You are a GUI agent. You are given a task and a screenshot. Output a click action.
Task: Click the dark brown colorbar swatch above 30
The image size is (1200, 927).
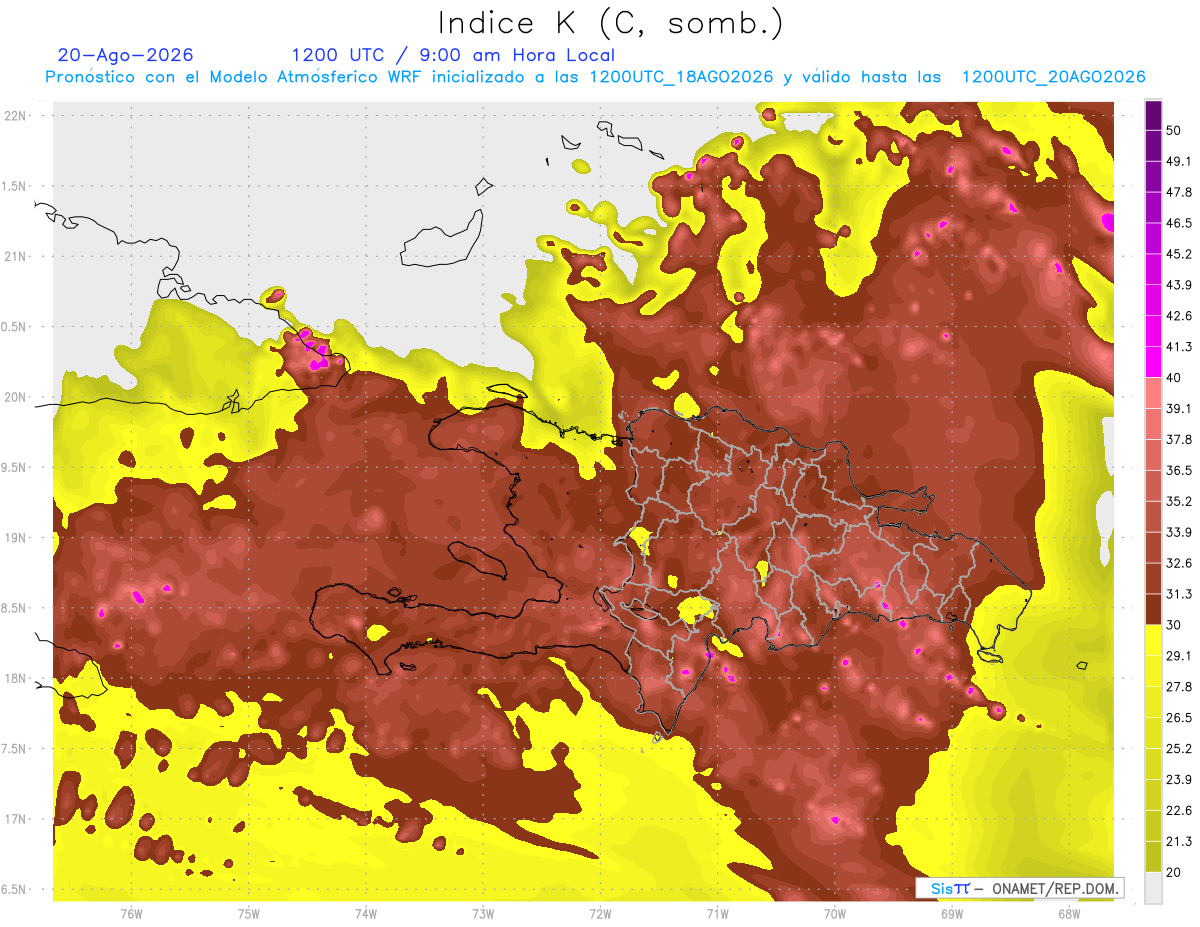coord(1153,610)
